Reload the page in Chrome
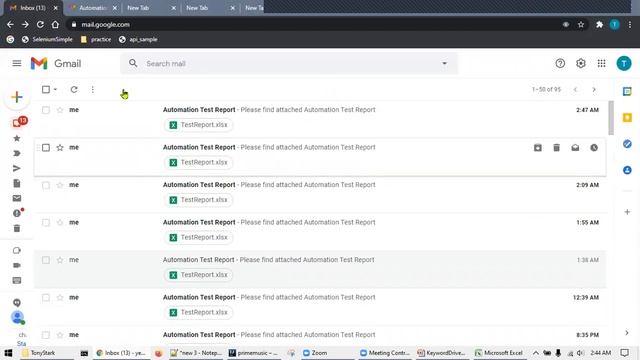 pos(40,24)
